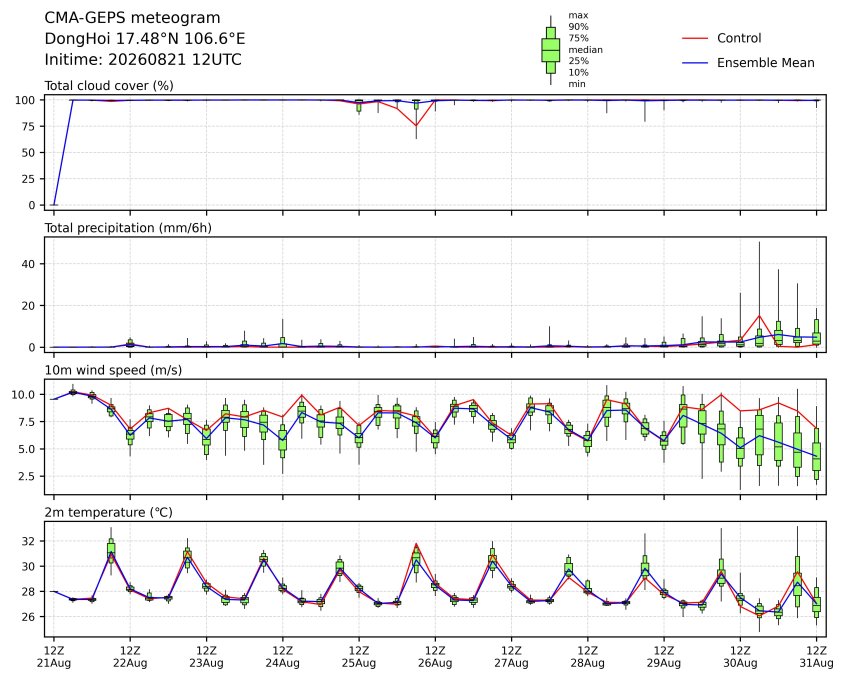Click the '90%' legend label
845x680 pixels.
[578, 27]
